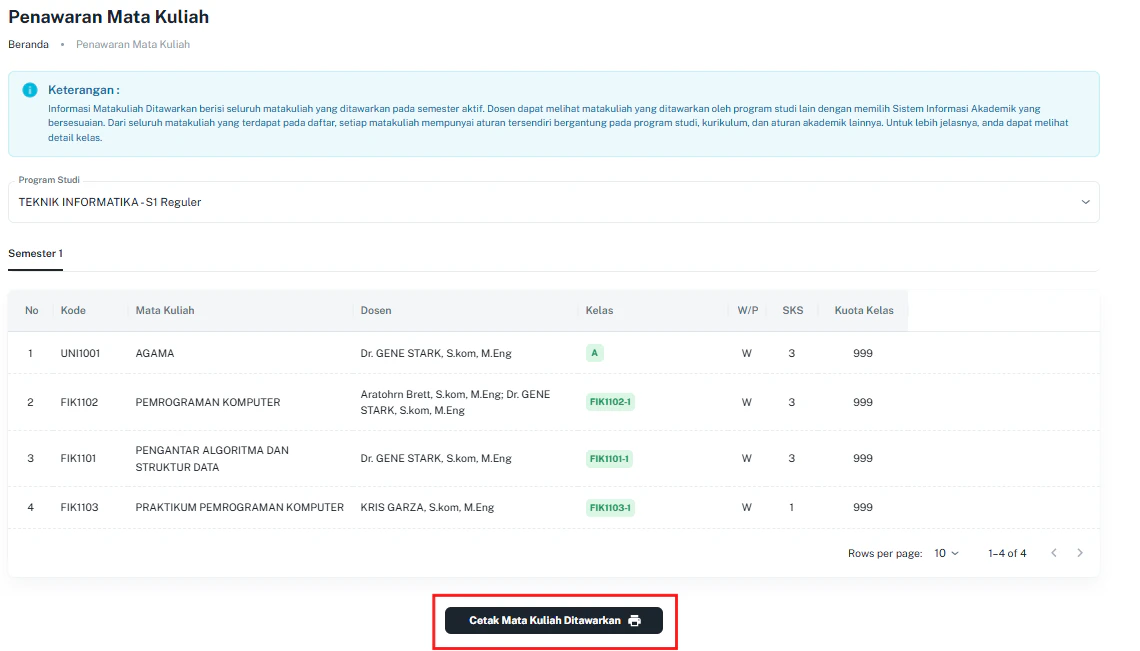Sort by the Mata Kuliah column header

point(165,311)
